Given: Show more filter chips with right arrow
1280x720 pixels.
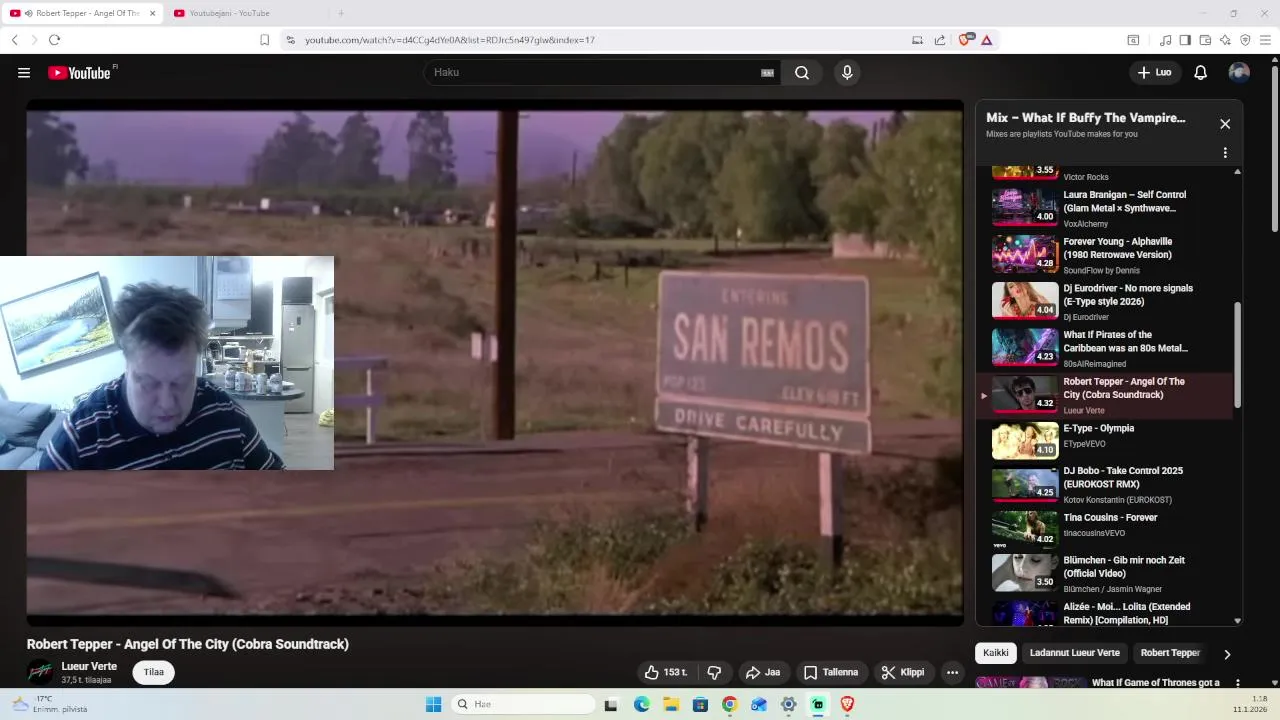Looking at the screenshot, I should (1227, 654).
